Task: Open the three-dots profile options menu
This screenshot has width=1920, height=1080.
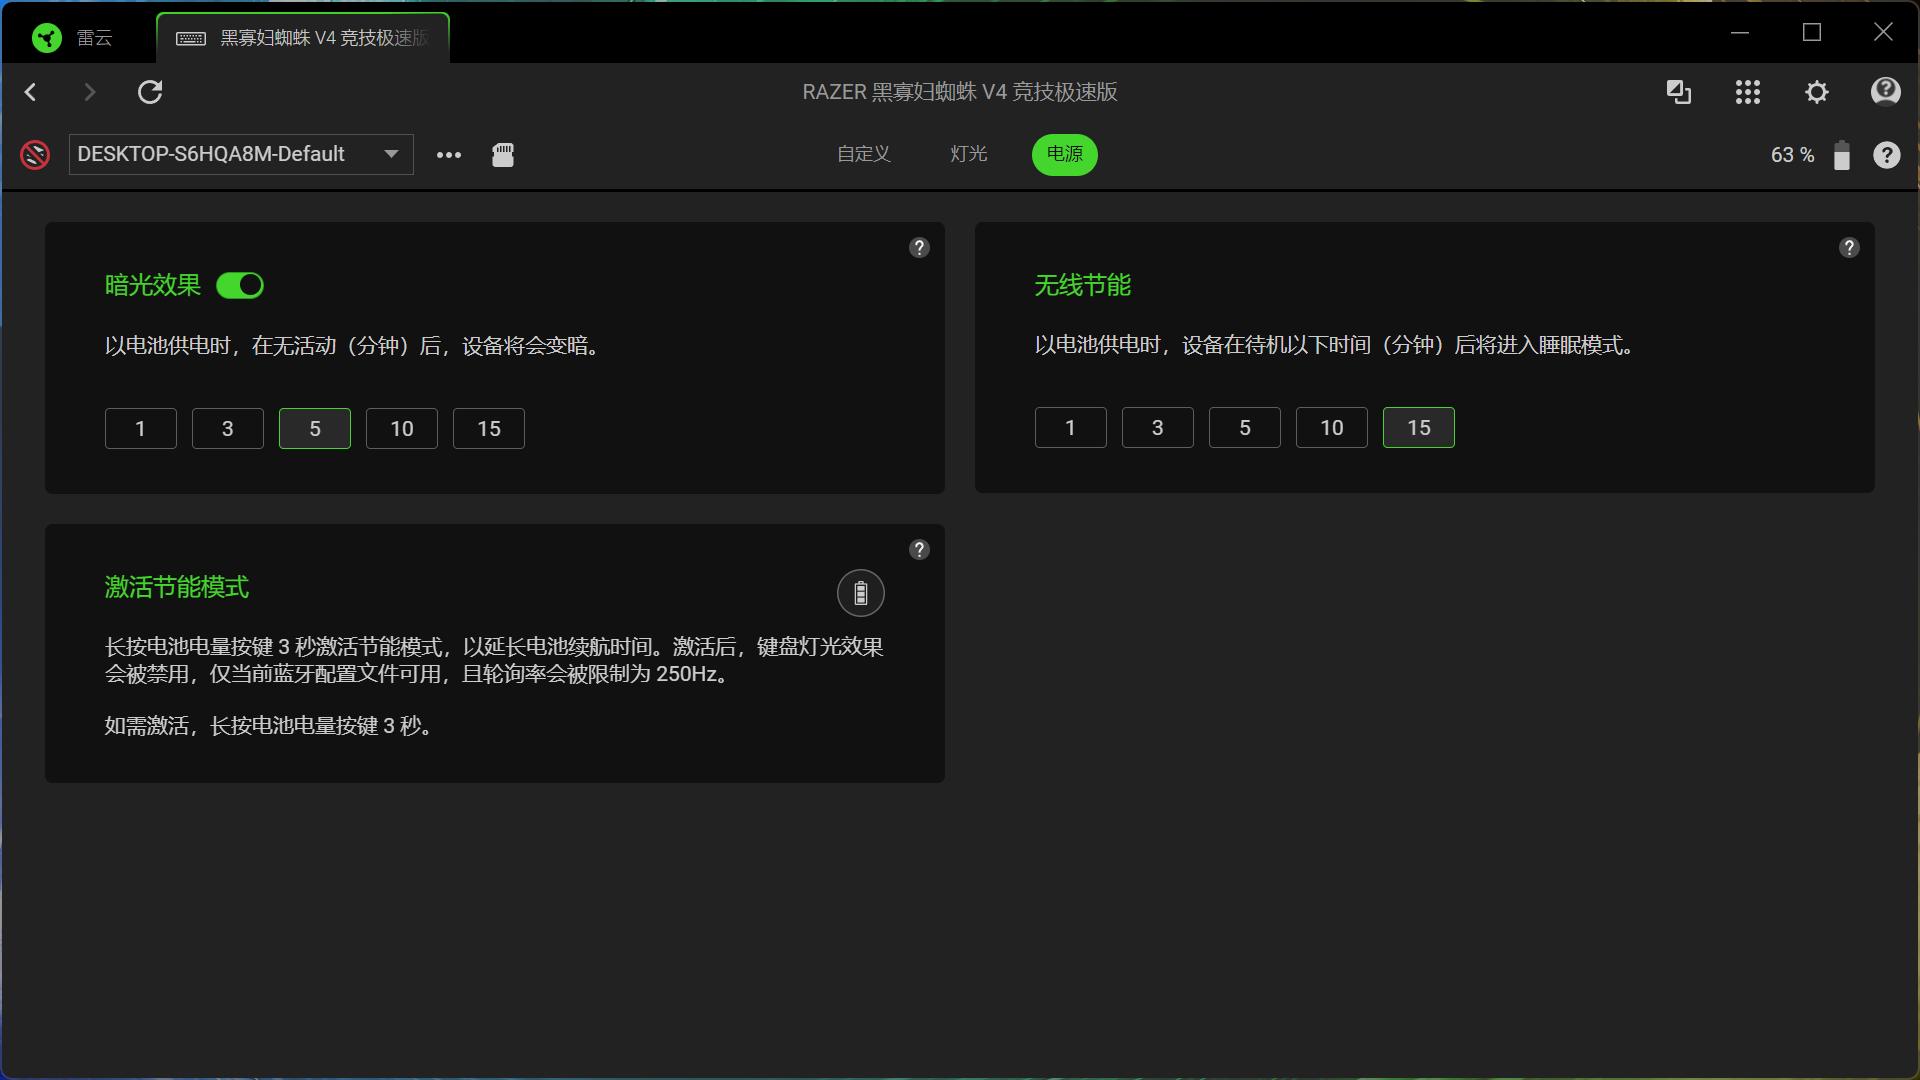Action: click(449, 155)
